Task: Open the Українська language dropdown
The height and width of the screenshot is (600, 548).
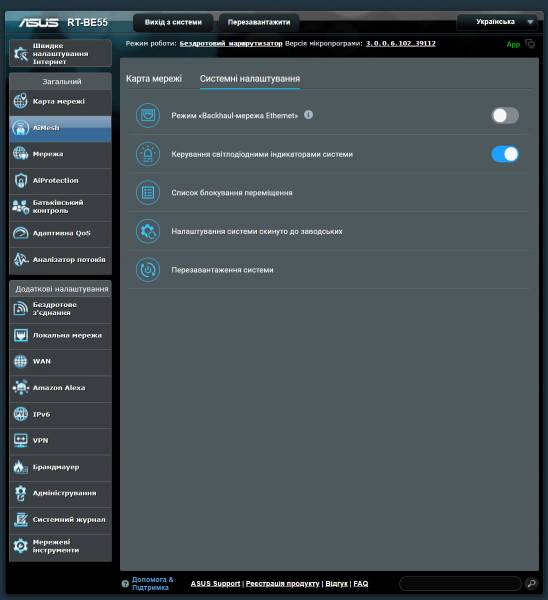Action: [x=498, y=22]
